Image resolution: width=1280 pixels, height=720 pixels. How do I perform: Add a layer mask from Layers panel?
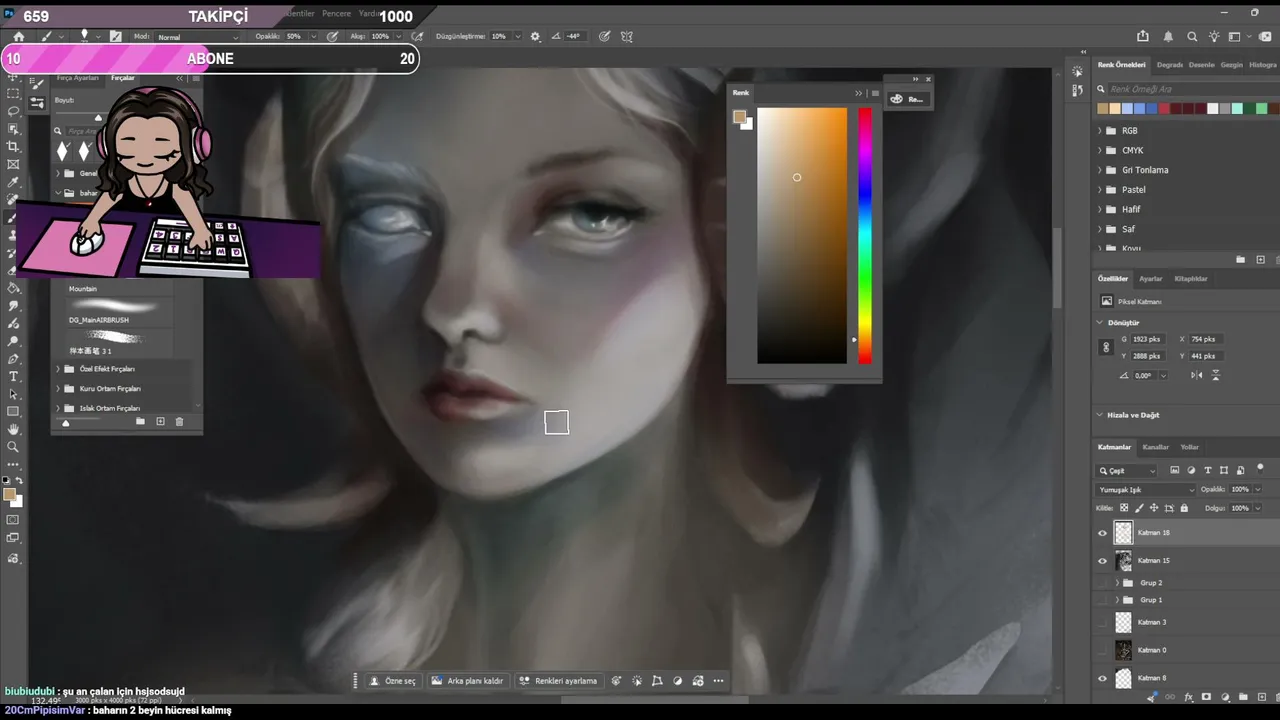[x=1207, y=697]
